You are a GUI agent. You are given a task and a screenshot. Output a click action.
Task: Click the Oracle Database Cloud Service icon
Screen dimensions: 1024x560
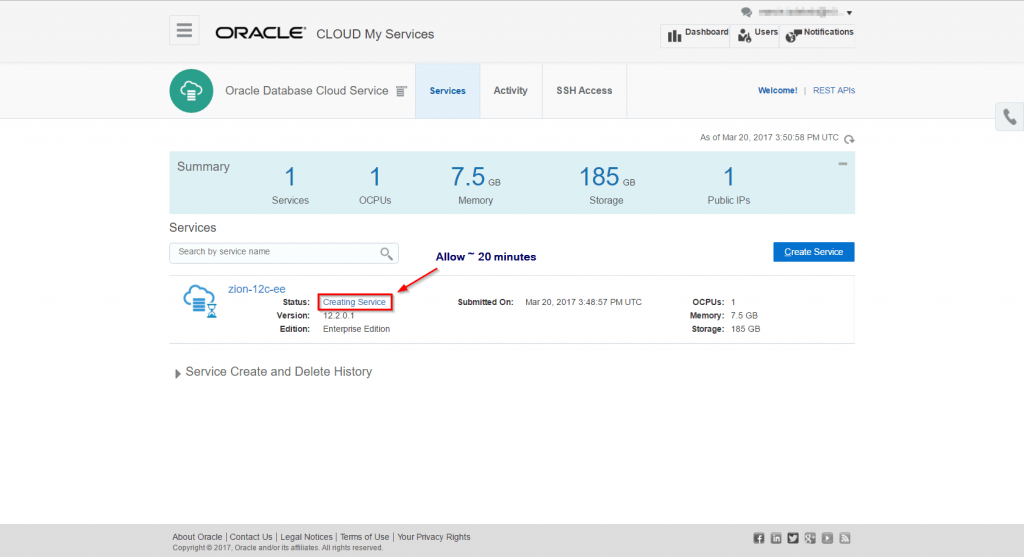click(x=191, y=91)
